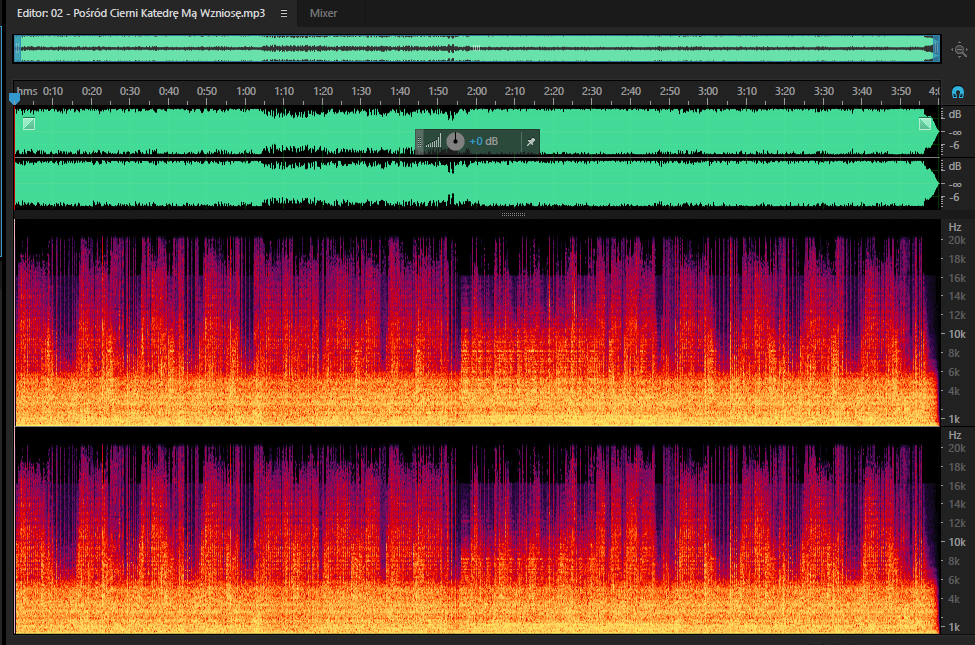Click the dotted waveform/spectral divider grip
Viewport: 975px width, 645px height.
click(513, 215)
